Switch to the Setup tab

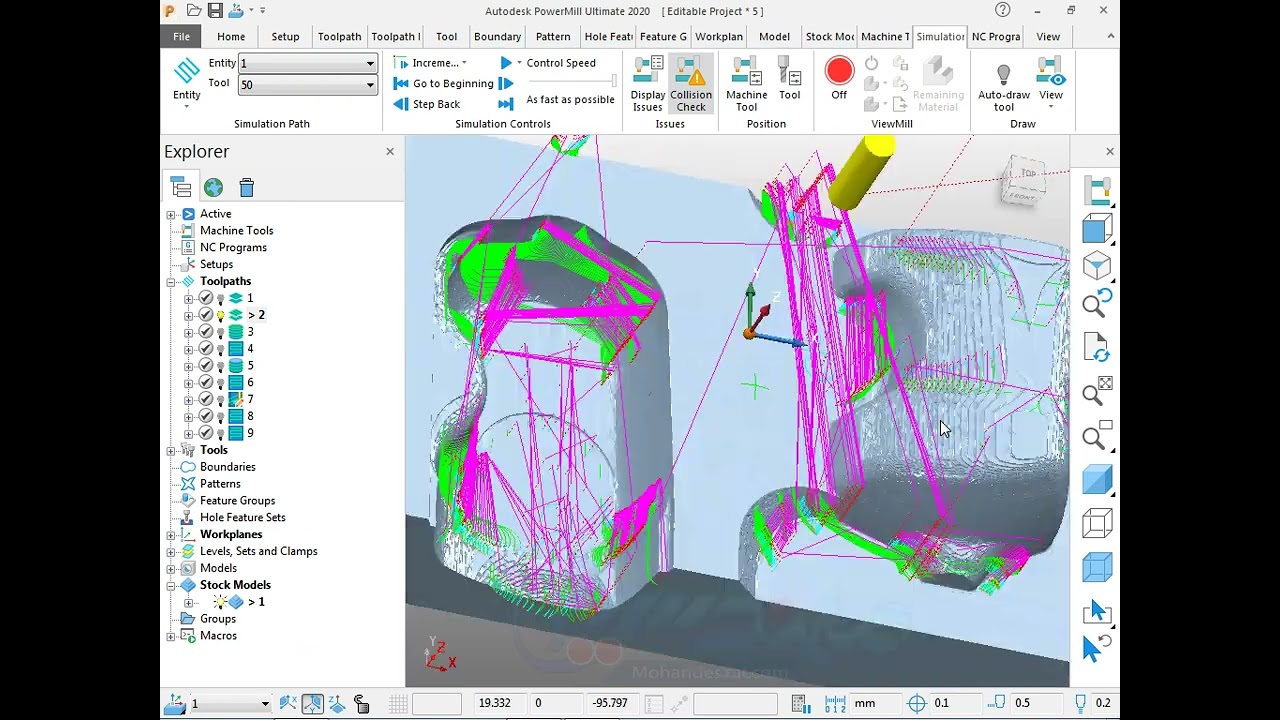[285, 36]
